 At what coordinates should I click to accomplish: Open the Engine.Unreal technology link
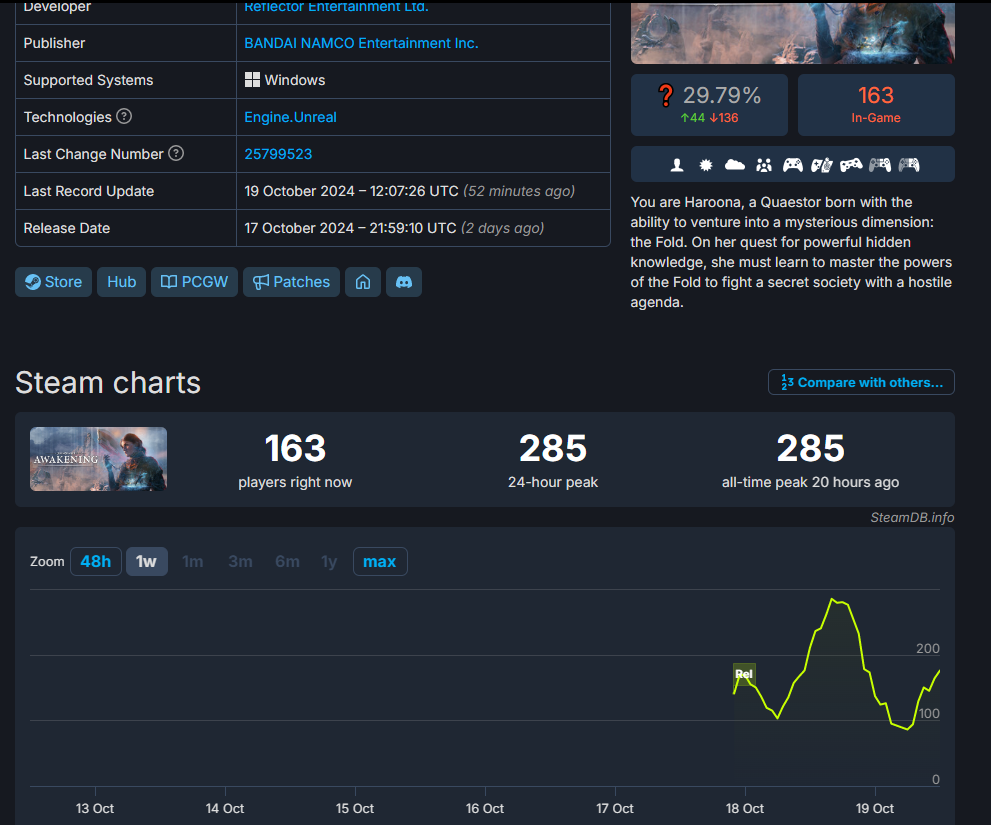290,117
